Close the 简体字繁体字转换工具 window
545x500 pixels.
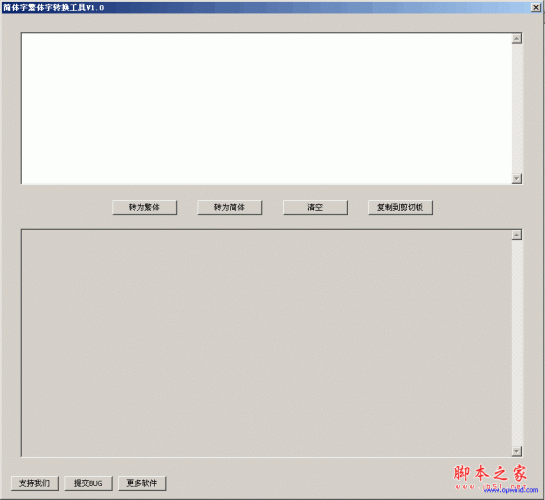click(x=536, y=7)
